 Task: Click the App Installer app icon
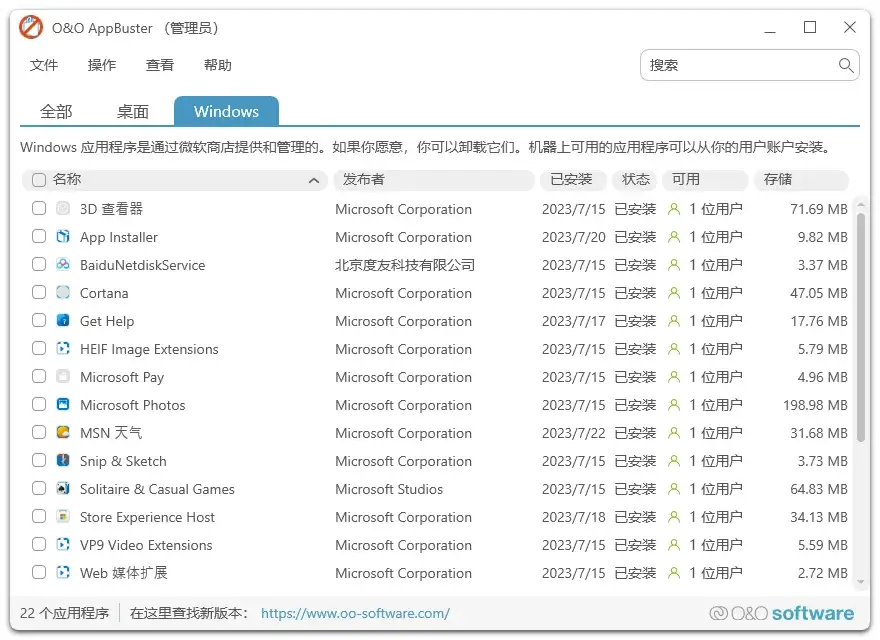63,237
